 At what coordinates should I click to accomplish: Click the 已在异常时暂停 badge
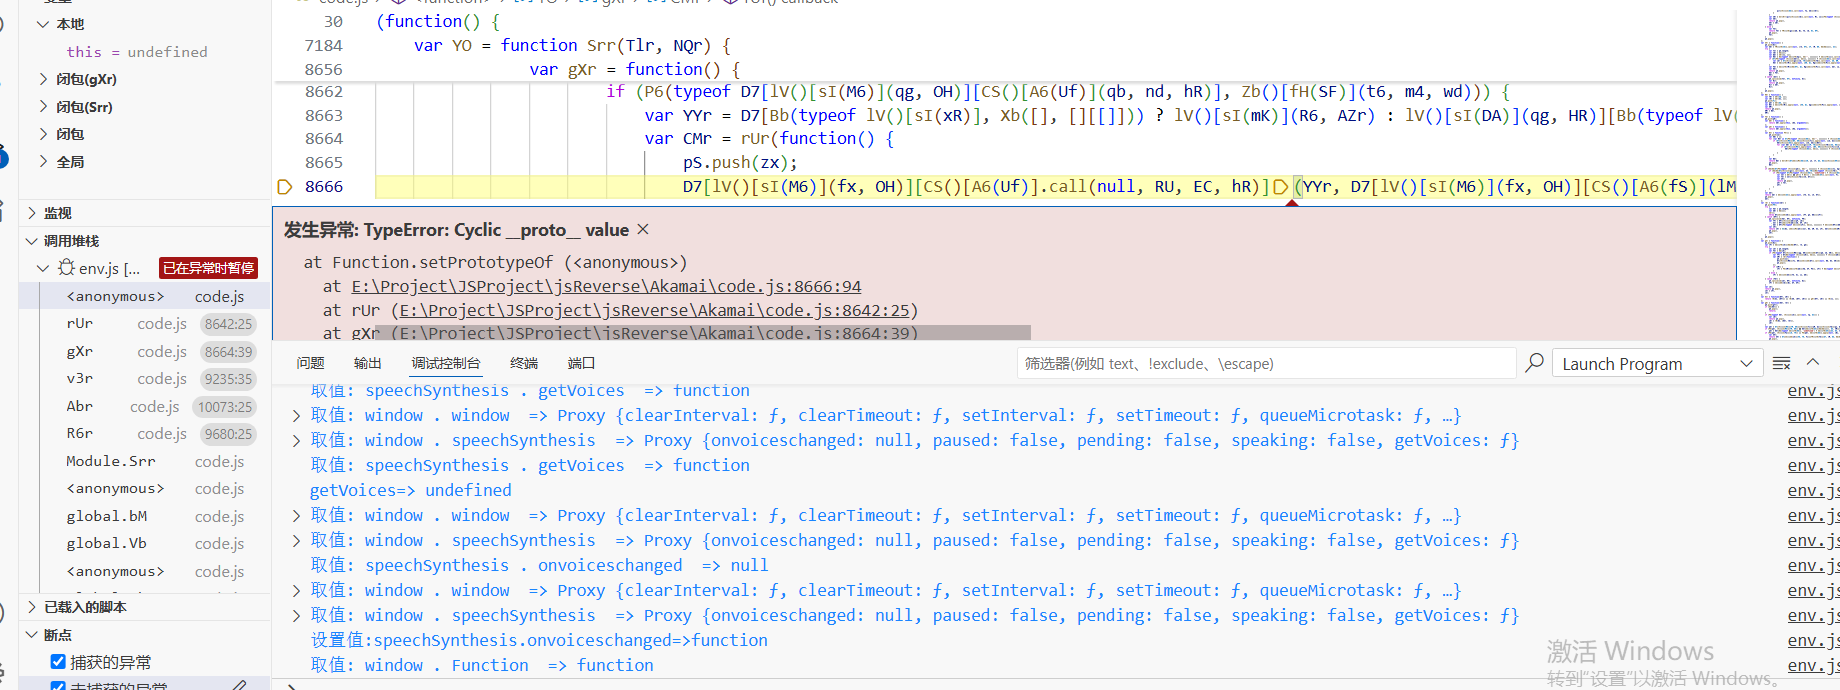pyautogui.click(x=208, y=268)
